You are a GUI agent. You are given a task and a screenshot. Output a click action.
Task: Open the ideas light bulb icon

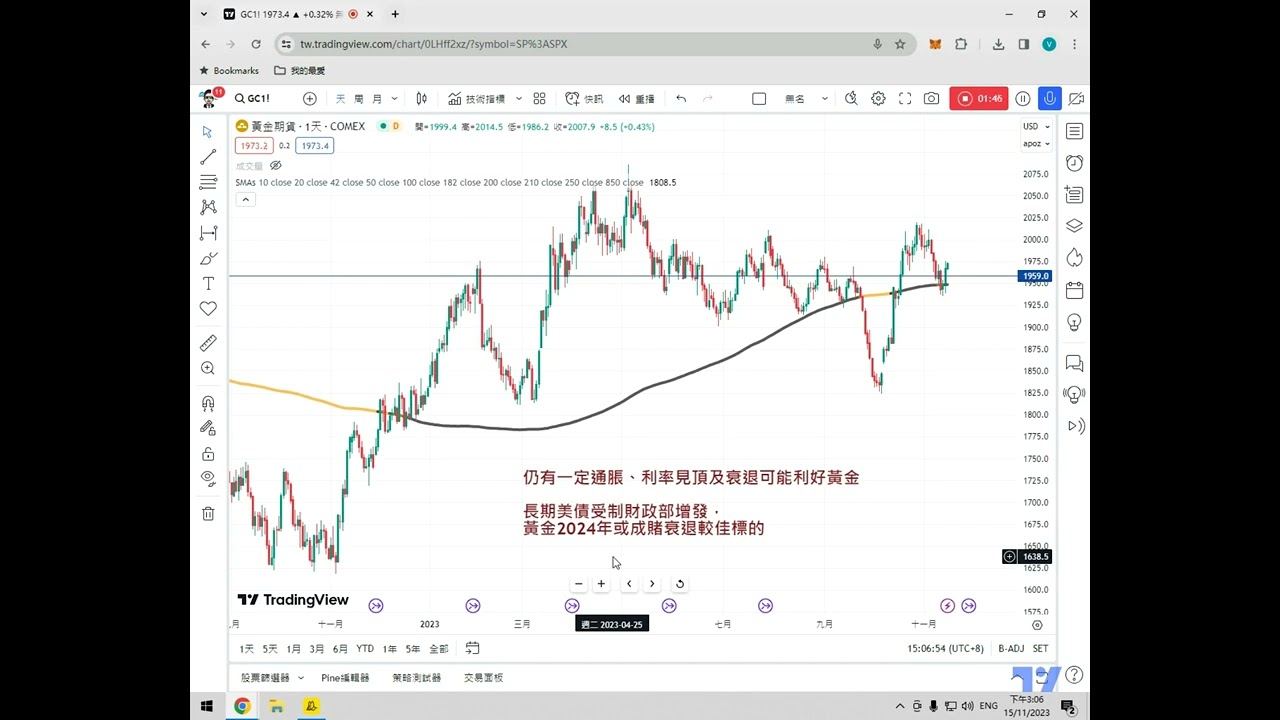pyautogui.click(x=1075, y=322)
